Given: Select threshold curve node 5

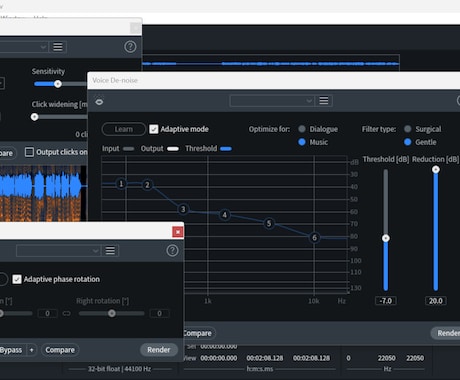Looking at the screenshot, I should (269, 223).
